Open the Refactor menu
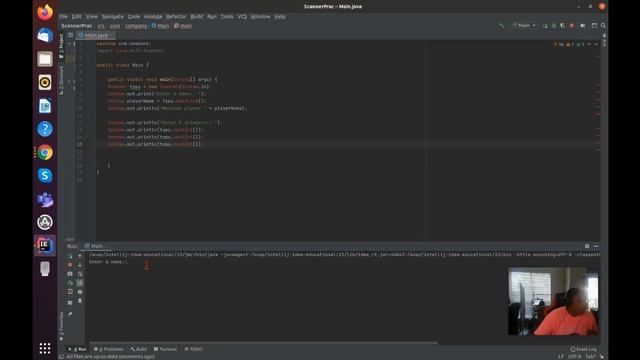640x360 pixels. (176, 16)
